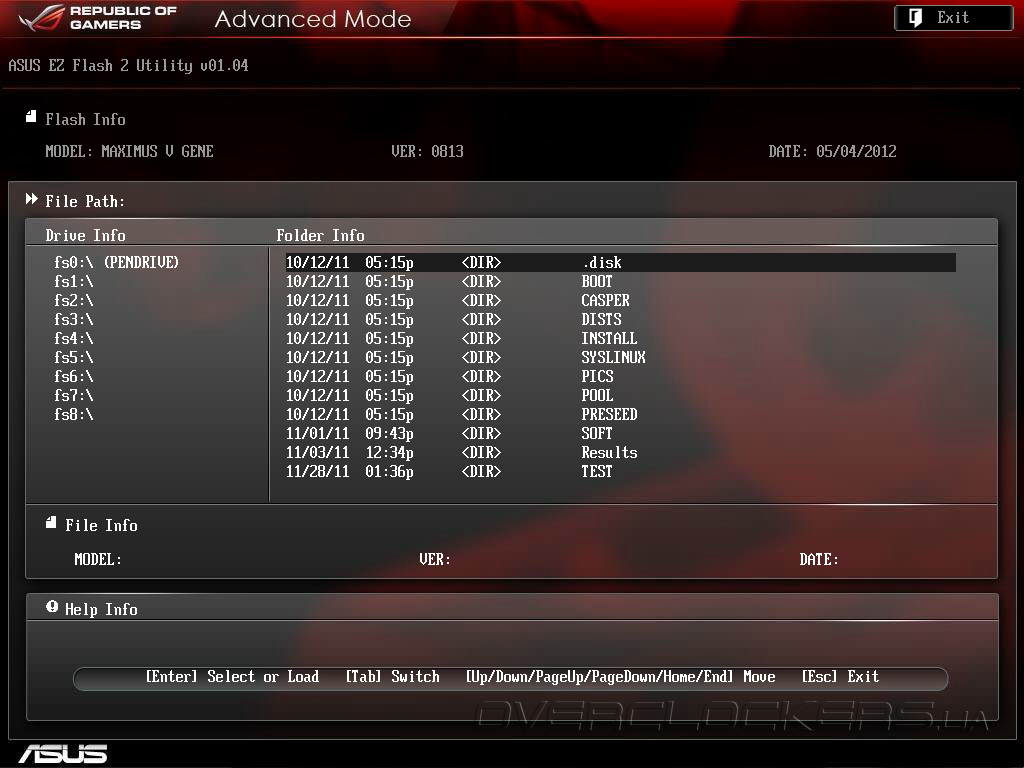
Task: Click the File Path label
Action: [85, 201]
